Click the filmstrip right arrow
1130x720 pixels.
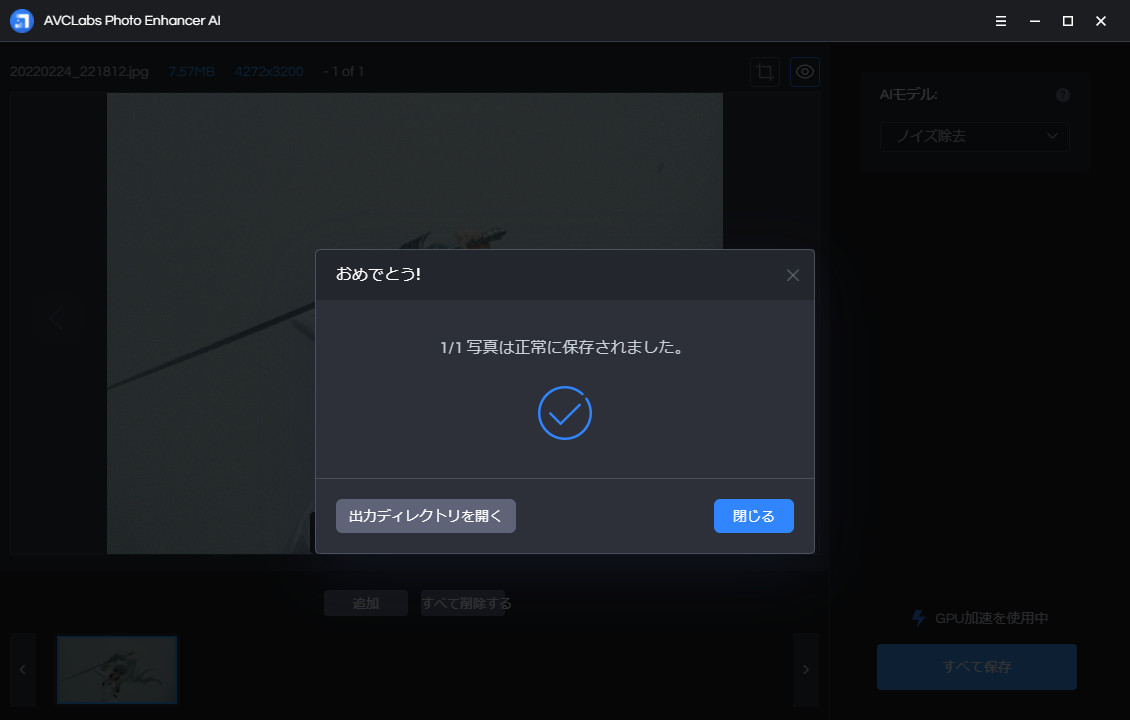tap(806, 670)
